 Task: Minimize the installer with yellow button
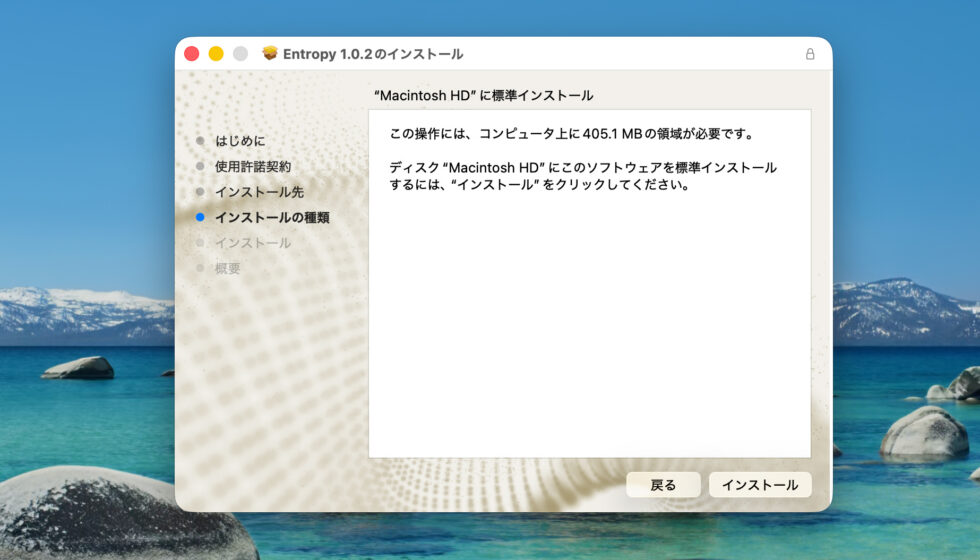point(216,54)
